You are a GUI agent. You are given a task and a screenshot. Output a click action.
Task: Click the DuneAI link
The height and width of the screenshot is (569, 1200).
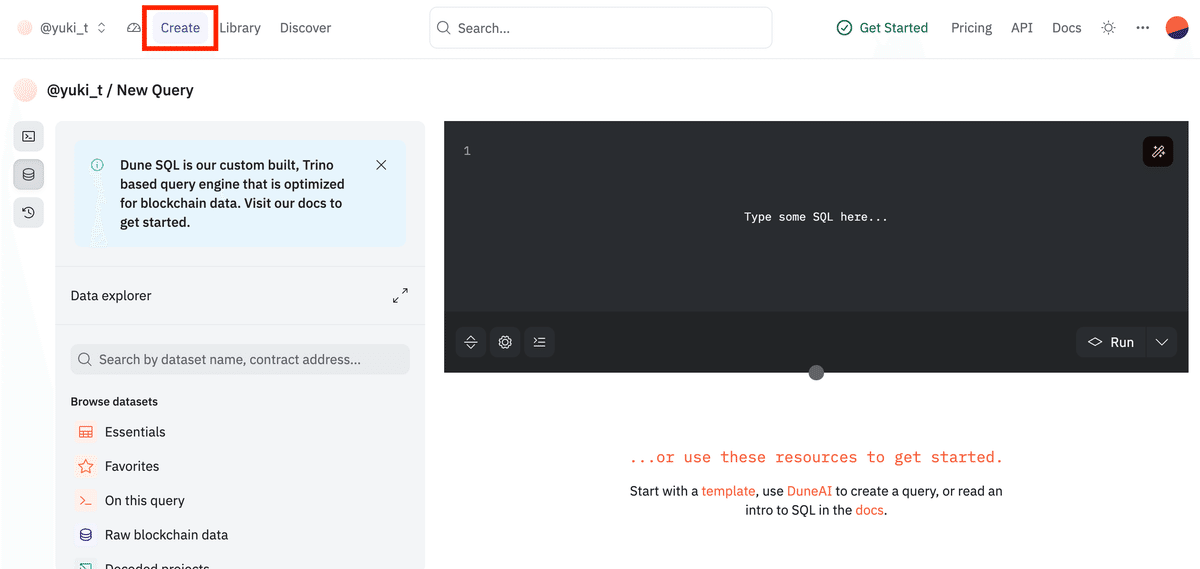(809, 491)
